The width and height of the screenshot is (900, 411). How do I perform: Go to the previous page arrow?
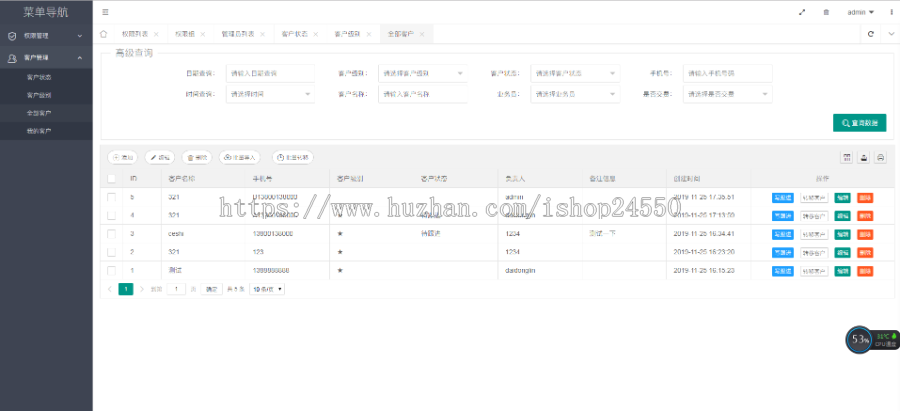pos(110,289)
